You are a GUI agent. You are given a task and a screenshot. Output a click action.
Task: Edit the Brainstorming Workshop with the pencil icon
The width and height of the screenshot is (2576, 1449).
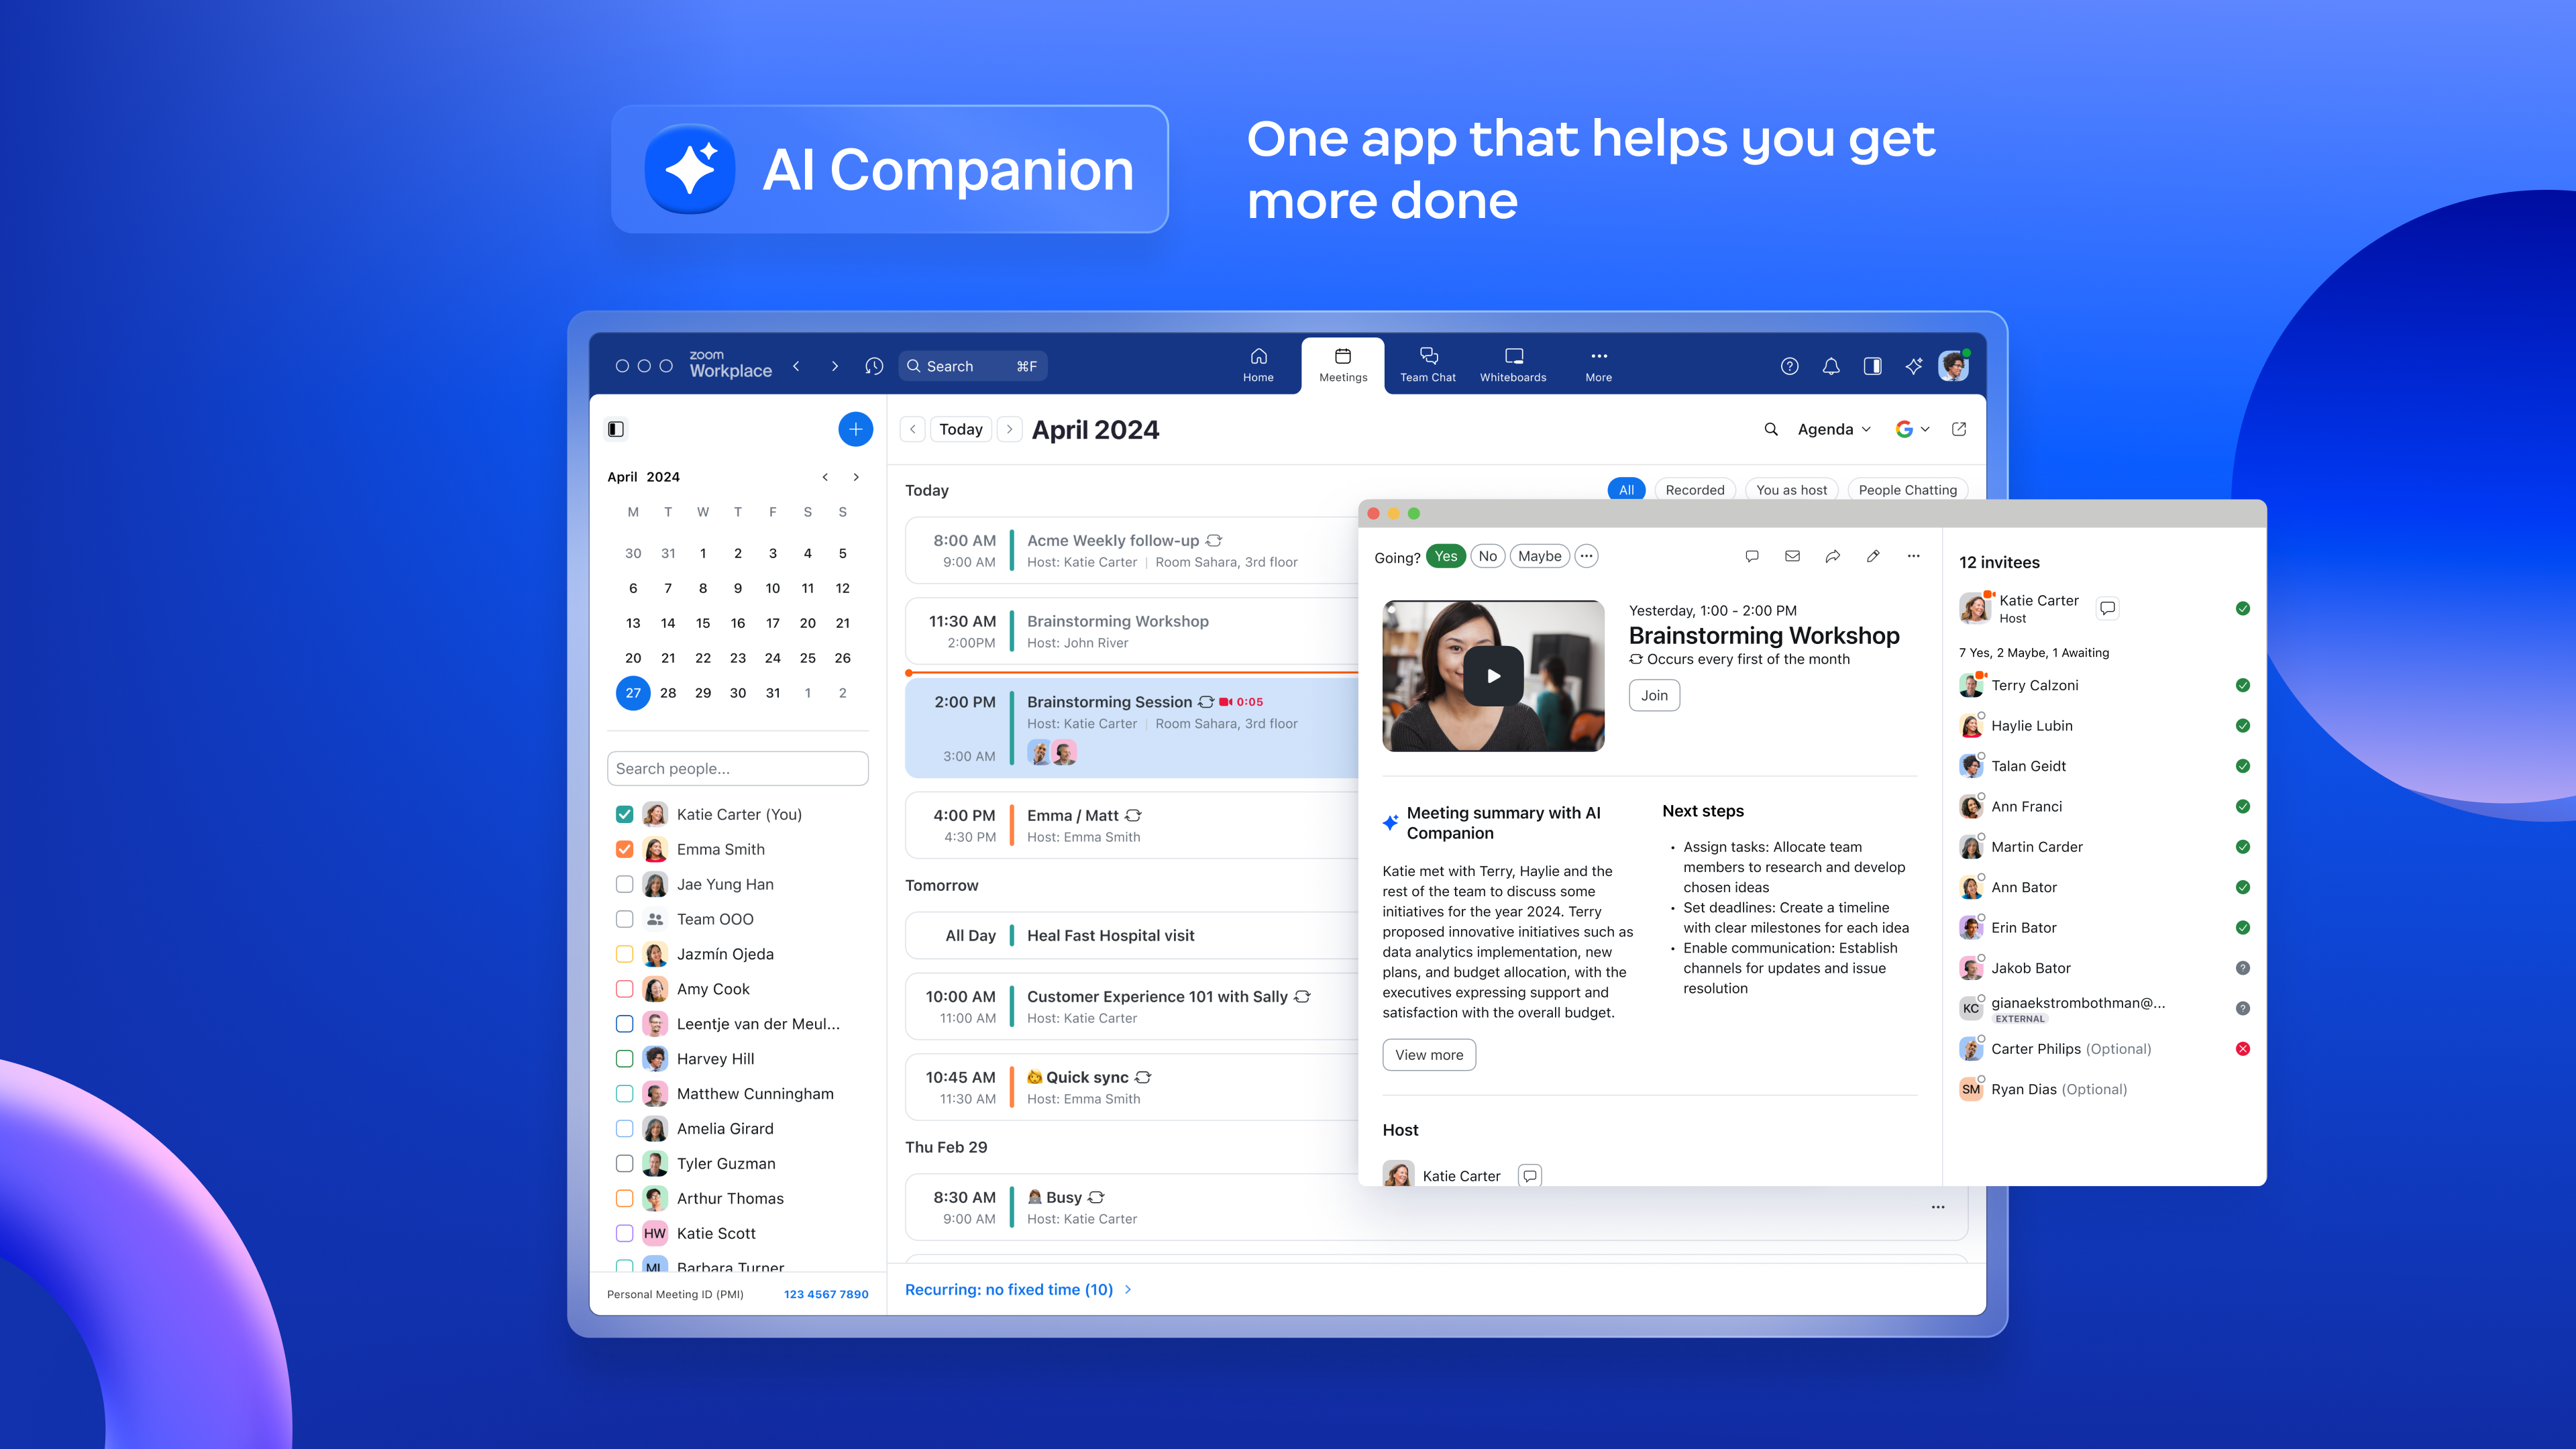click(x=1872, y=556)
